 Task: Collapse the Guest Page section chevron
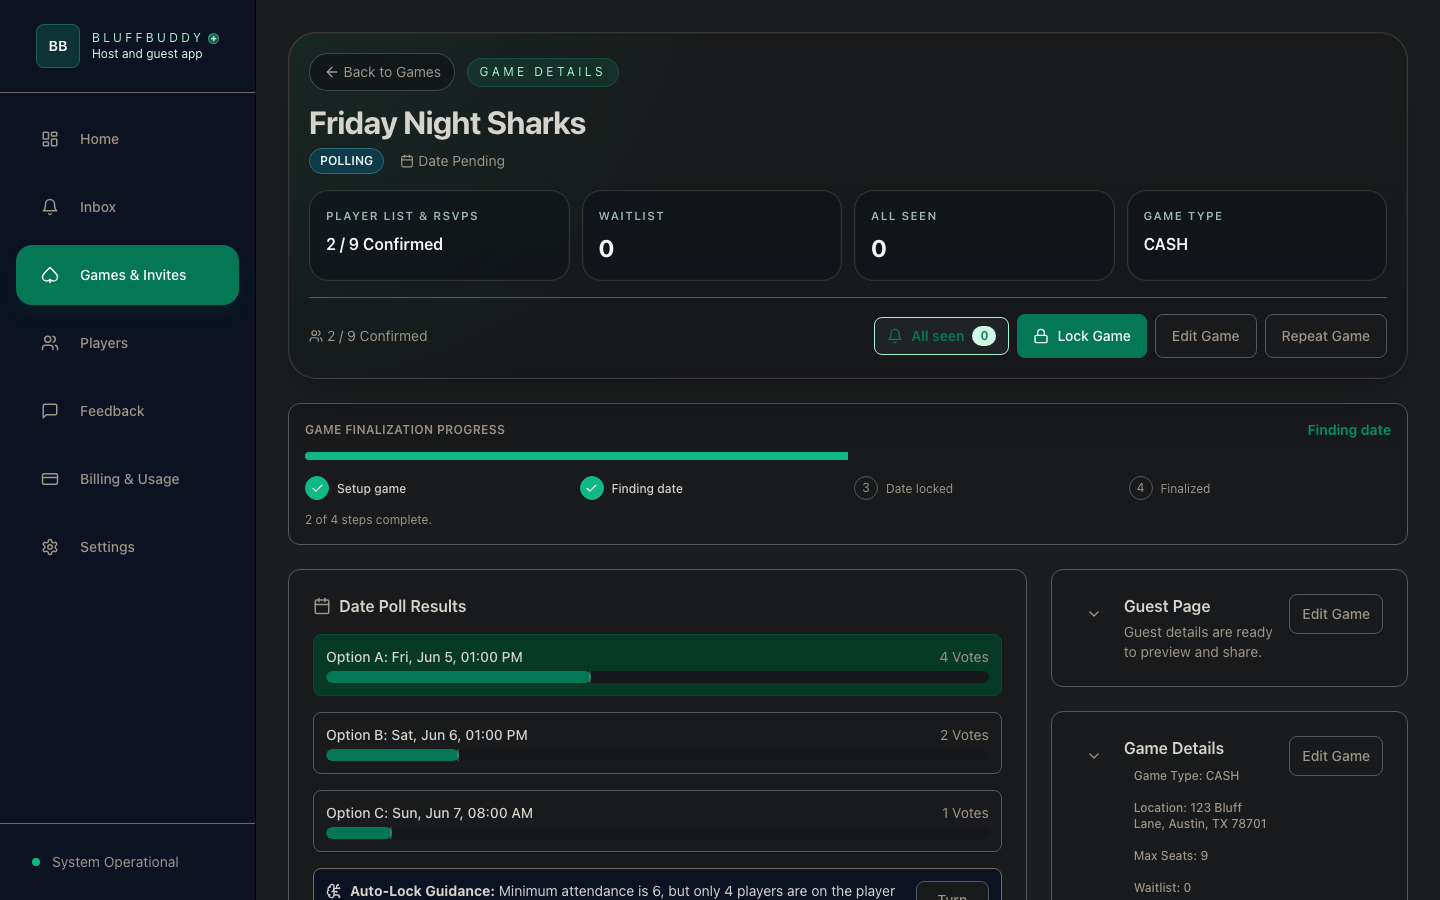(x=1094, y=614)
